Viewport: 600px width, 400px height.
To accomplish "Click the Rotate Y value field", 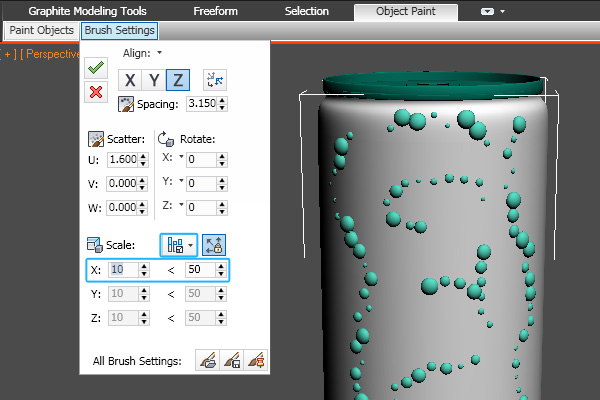I will tap(202, 183).
